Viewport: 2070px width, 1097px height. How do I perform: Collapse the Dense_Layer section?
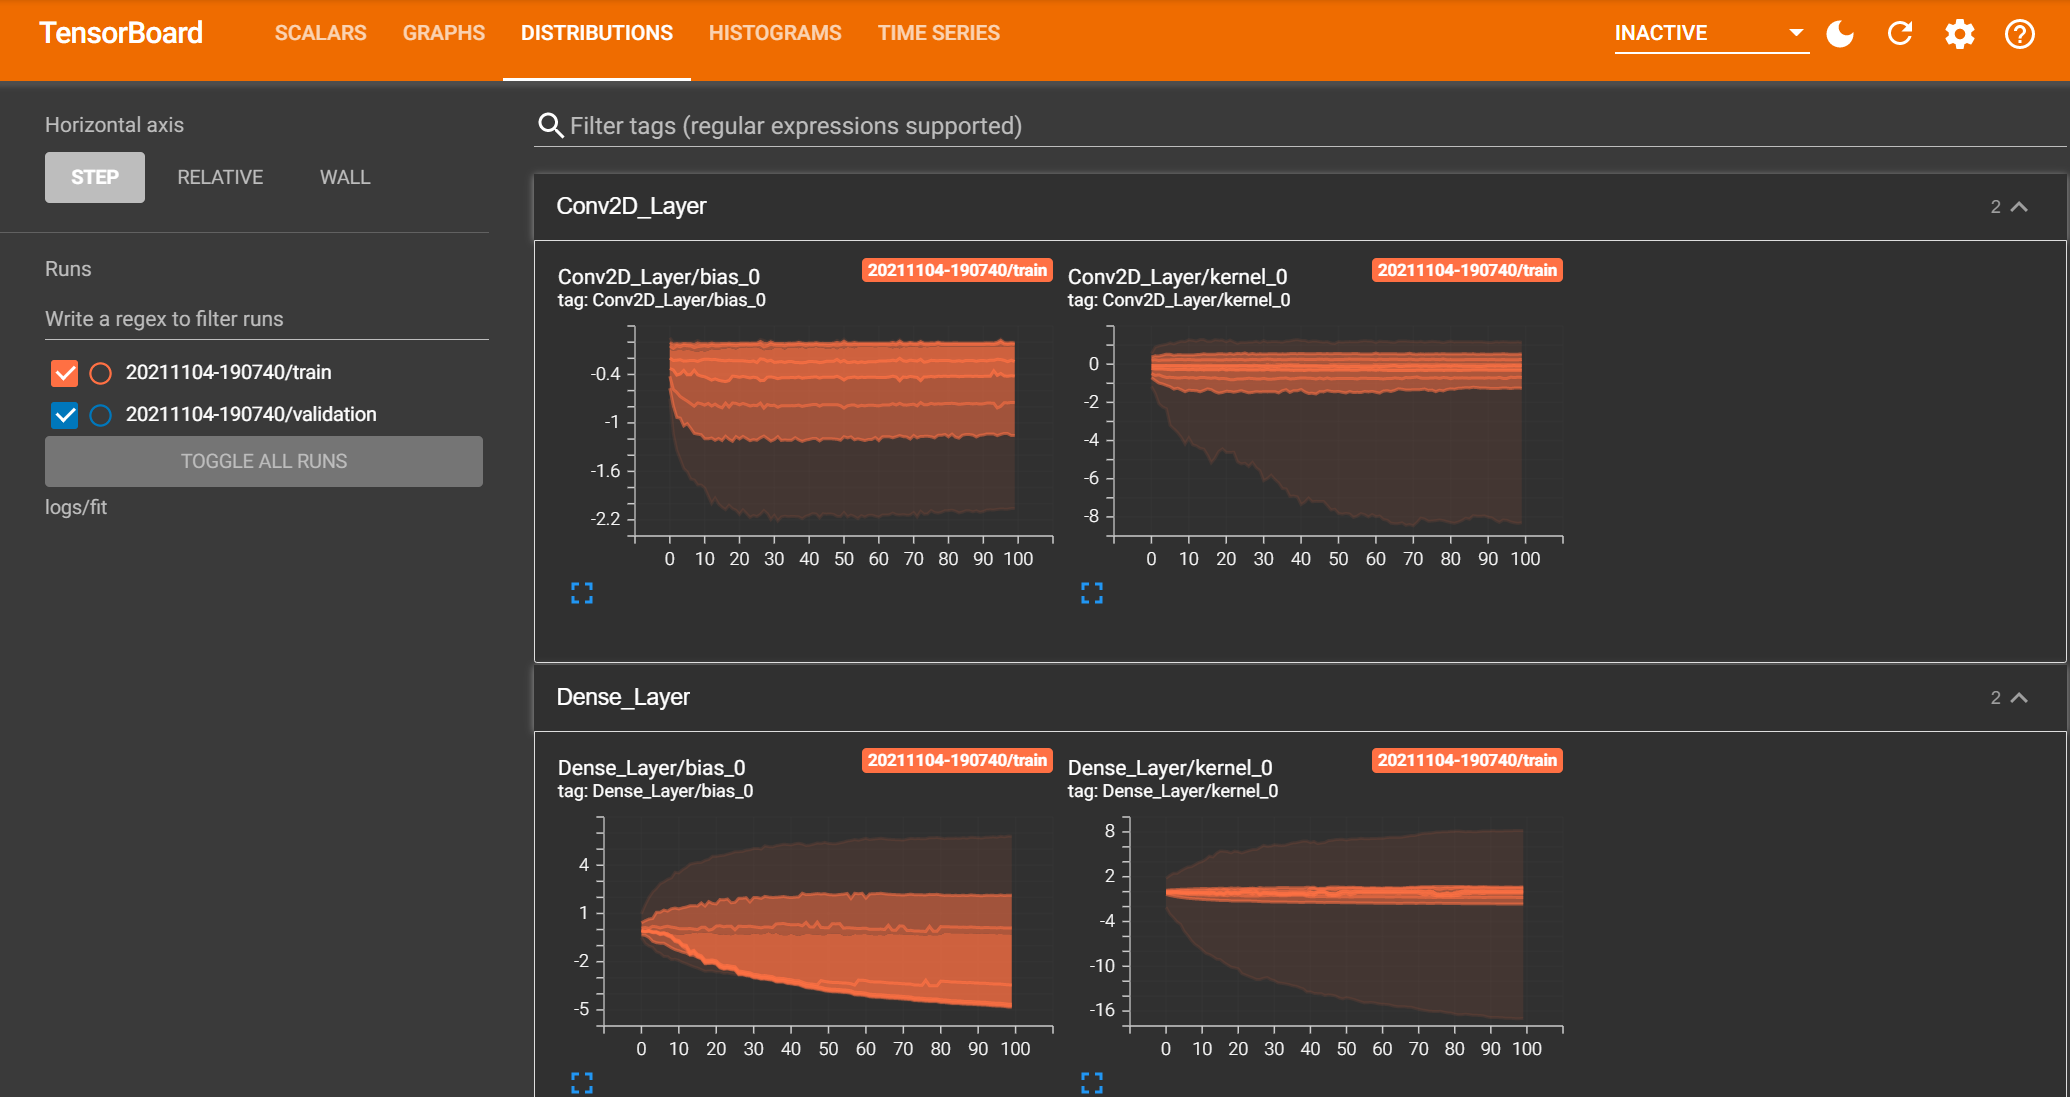pos(2021,697)
